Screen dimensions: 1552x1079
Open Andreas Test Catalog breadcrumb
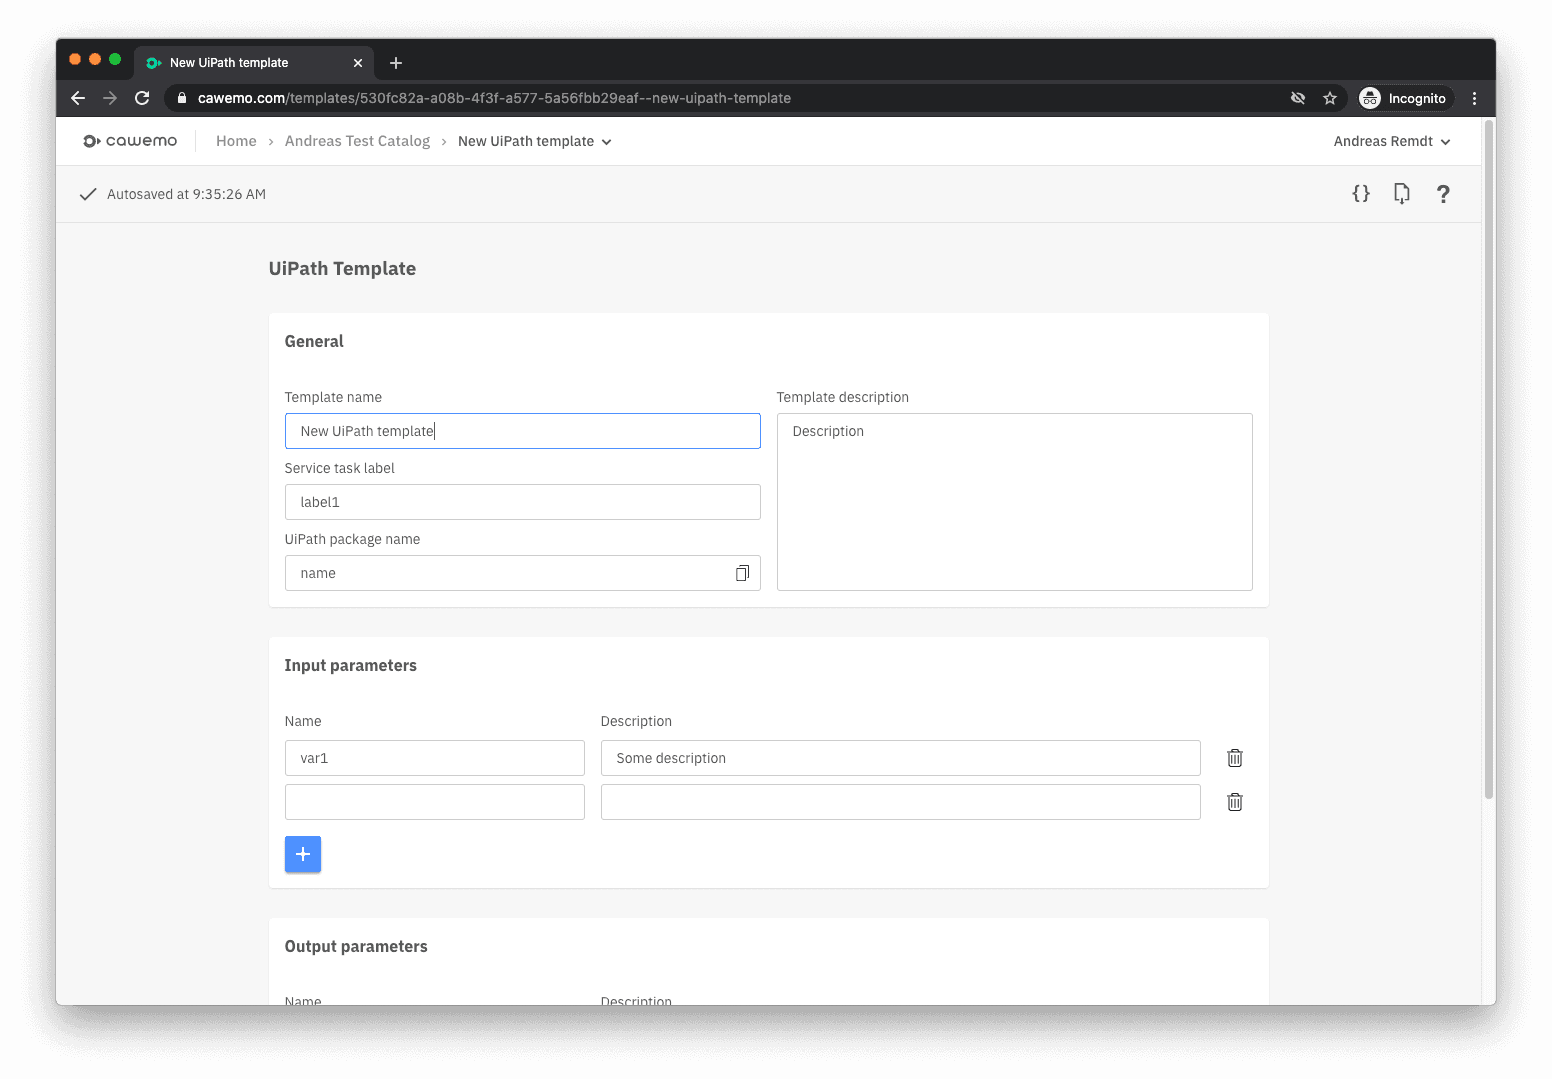click(357, 141)
